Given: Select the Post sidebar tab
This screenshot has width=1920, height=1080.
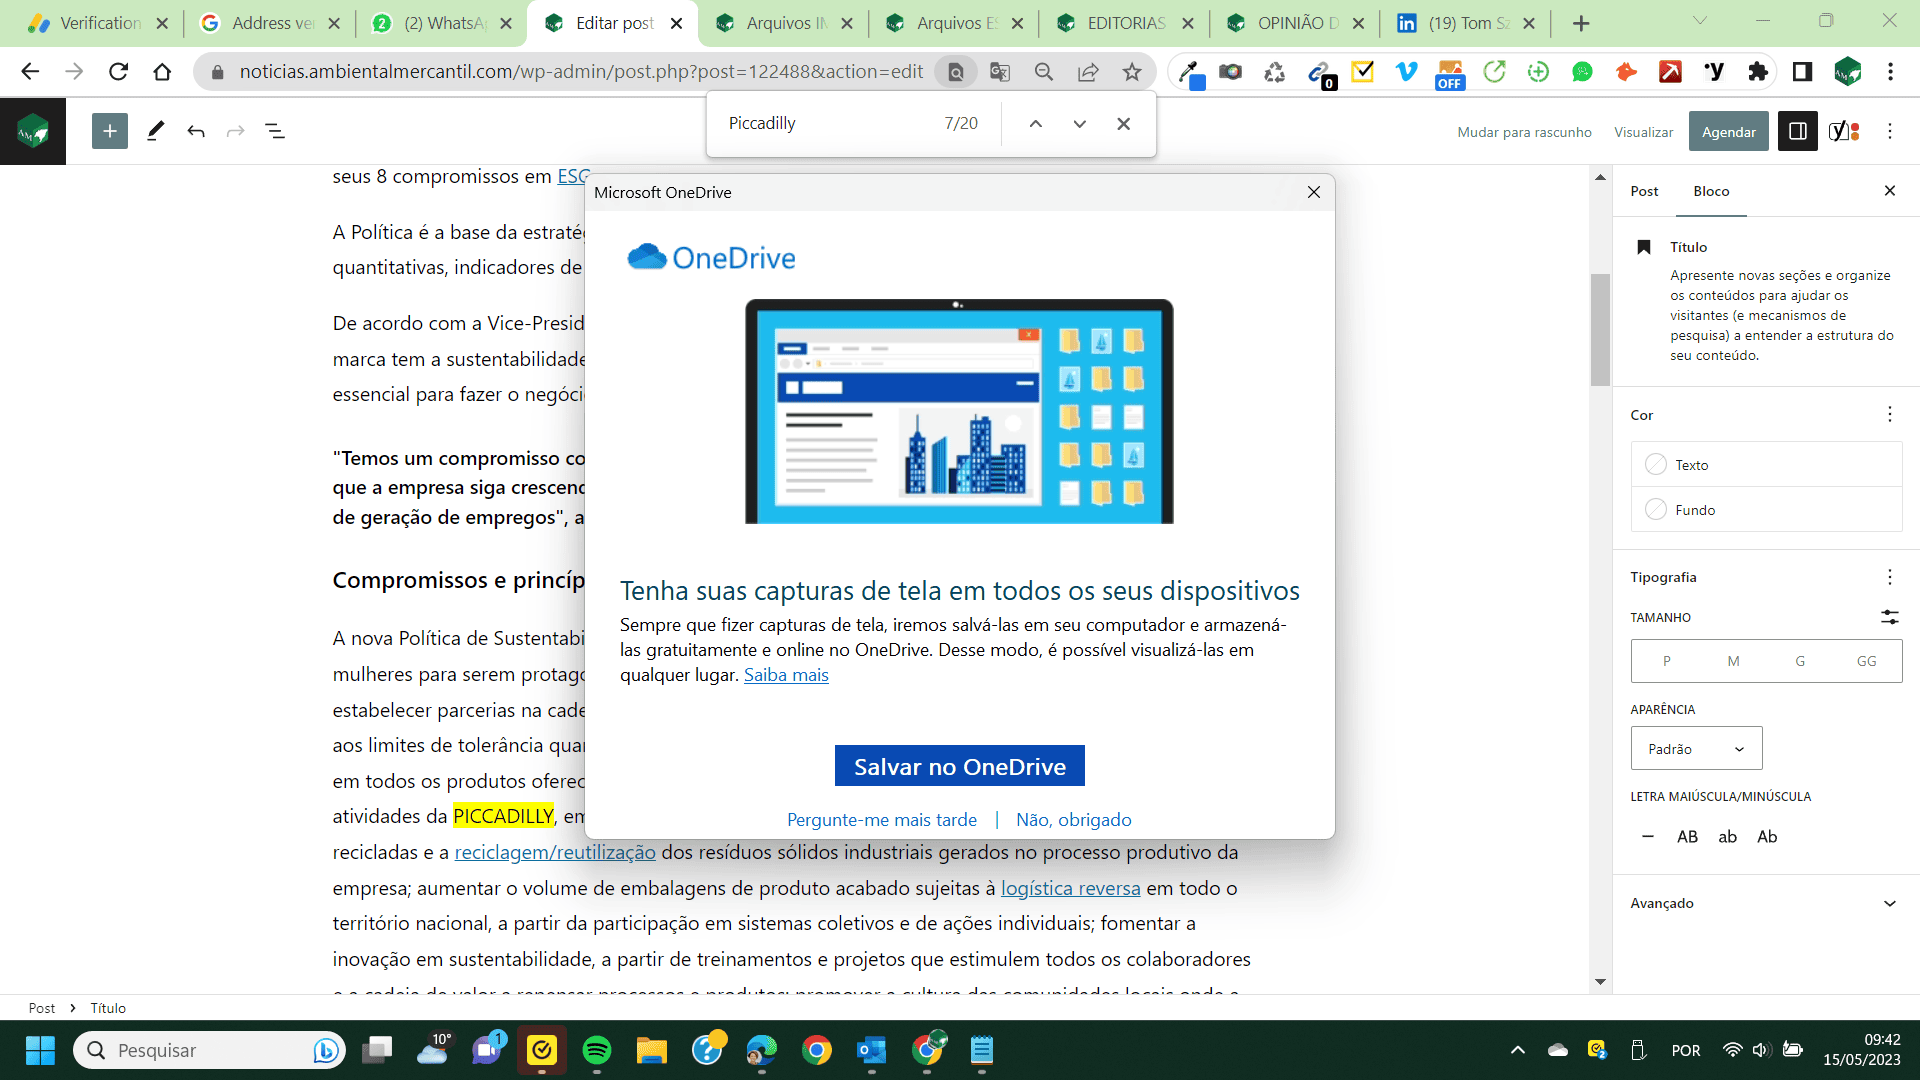Looking at the screenshot, I should [x=1644, y=191].
